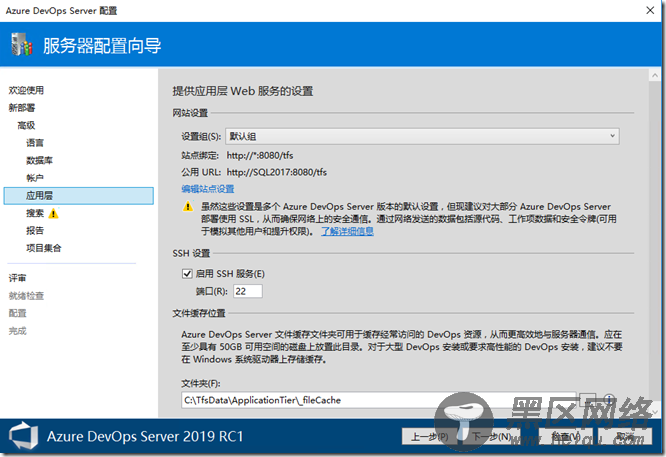Image resolution: width=666 pixels, height=457 pixels.
Task: Click the 检查(V) button
Action: [x=566, y=436]
